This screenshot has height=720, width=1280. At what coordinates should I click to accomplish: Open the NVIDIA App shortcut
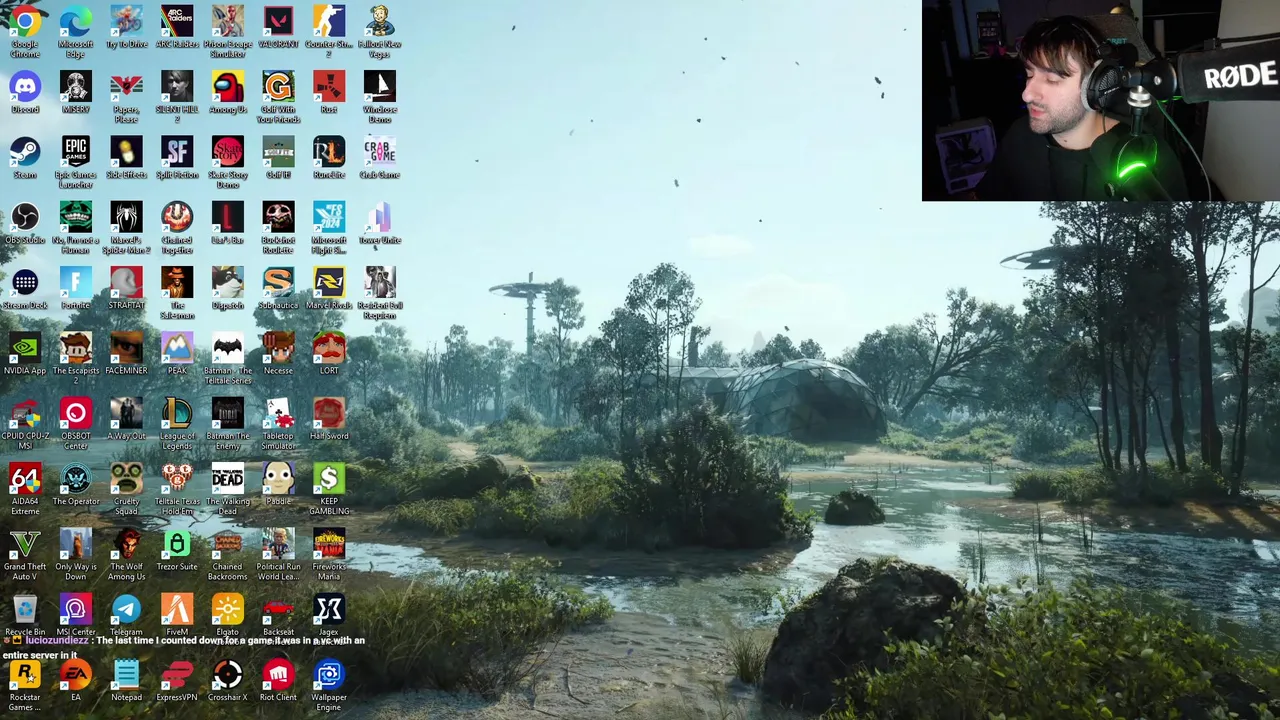click(25, 348)
